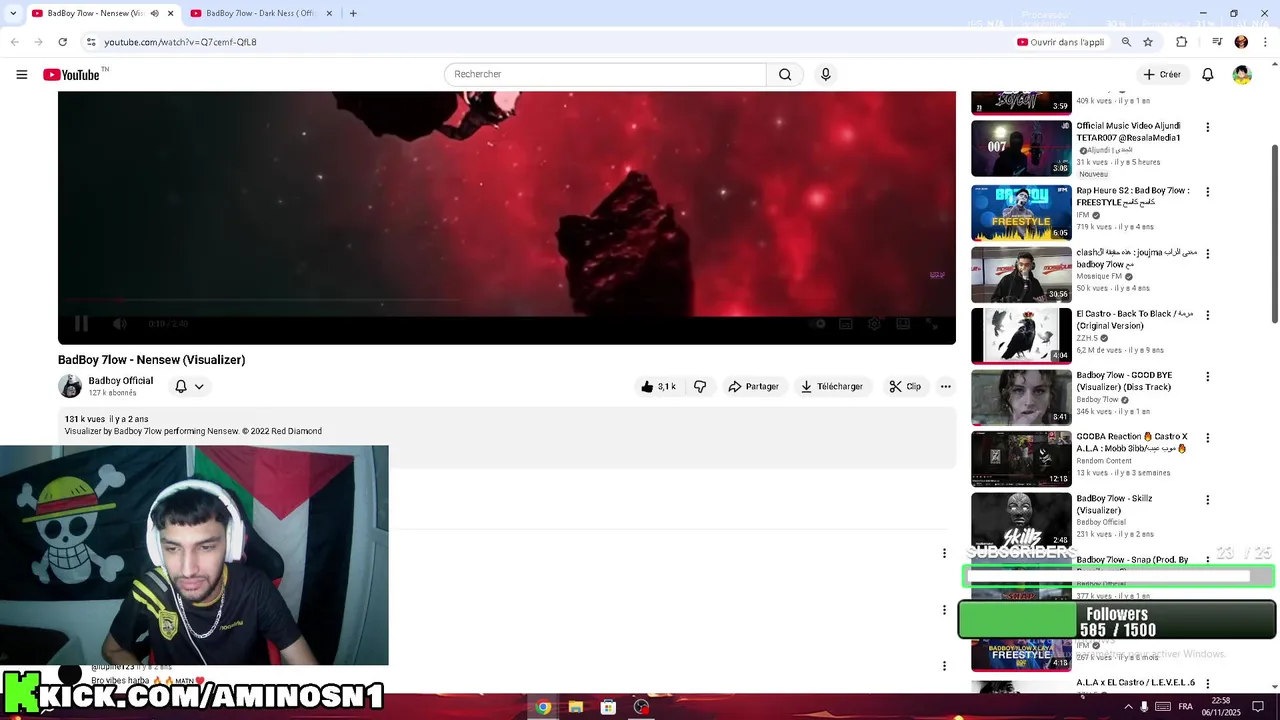Focus the Rechercher search field
This screenshot has width=1280, height=720.
coord(605,74)
